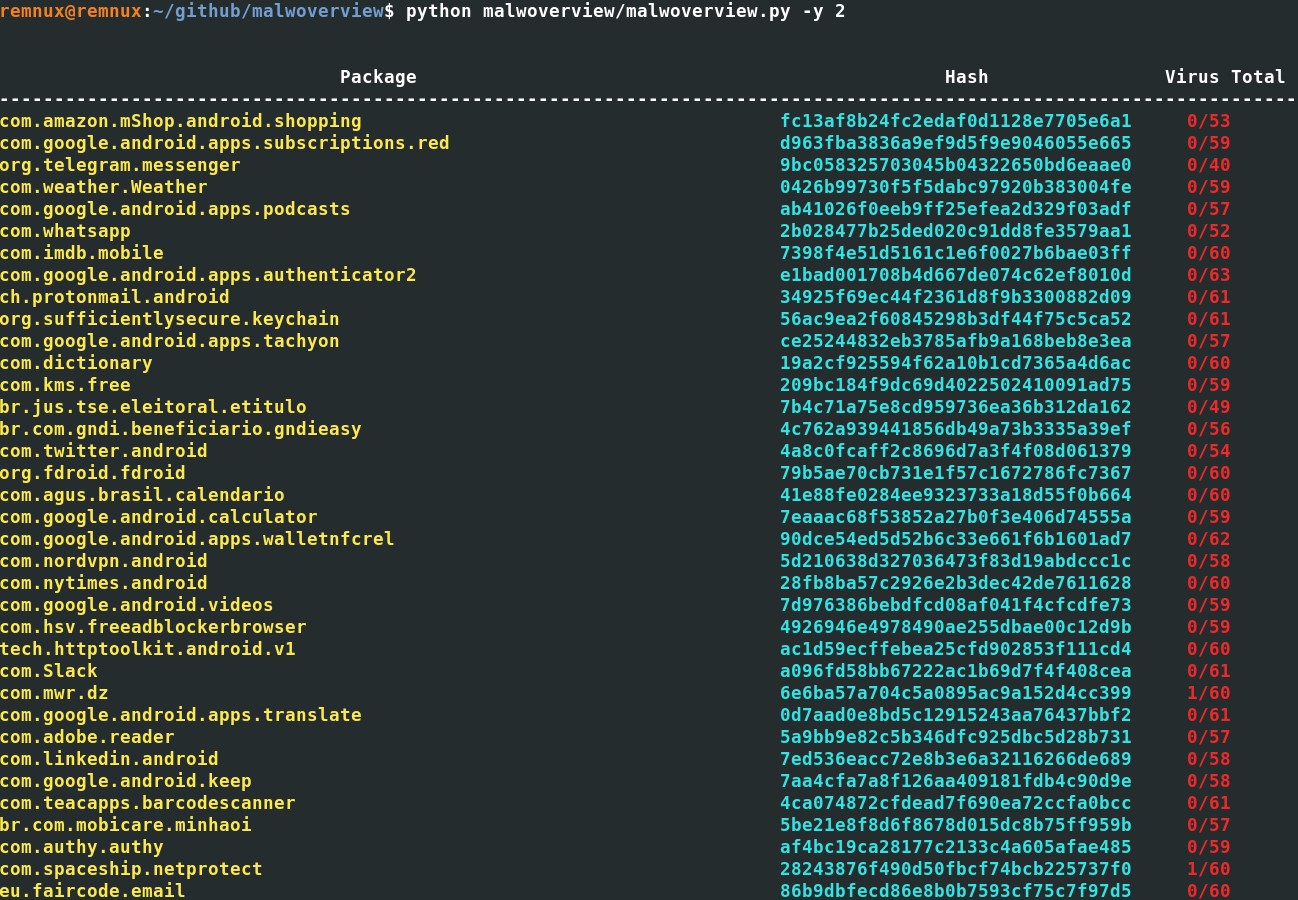Click the 1/60 score for com.mwr.dz

[1208, 693]
